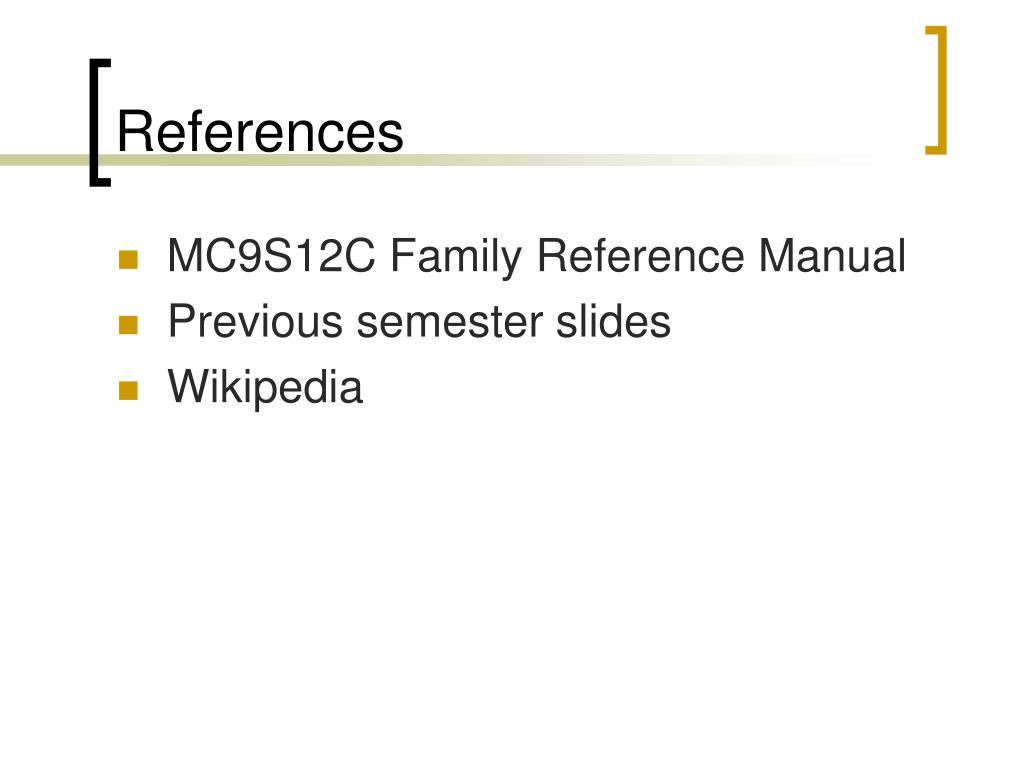1024x768 pixels.
Task: Click the bottom hook of gold bracket
Action: point(936,151)
